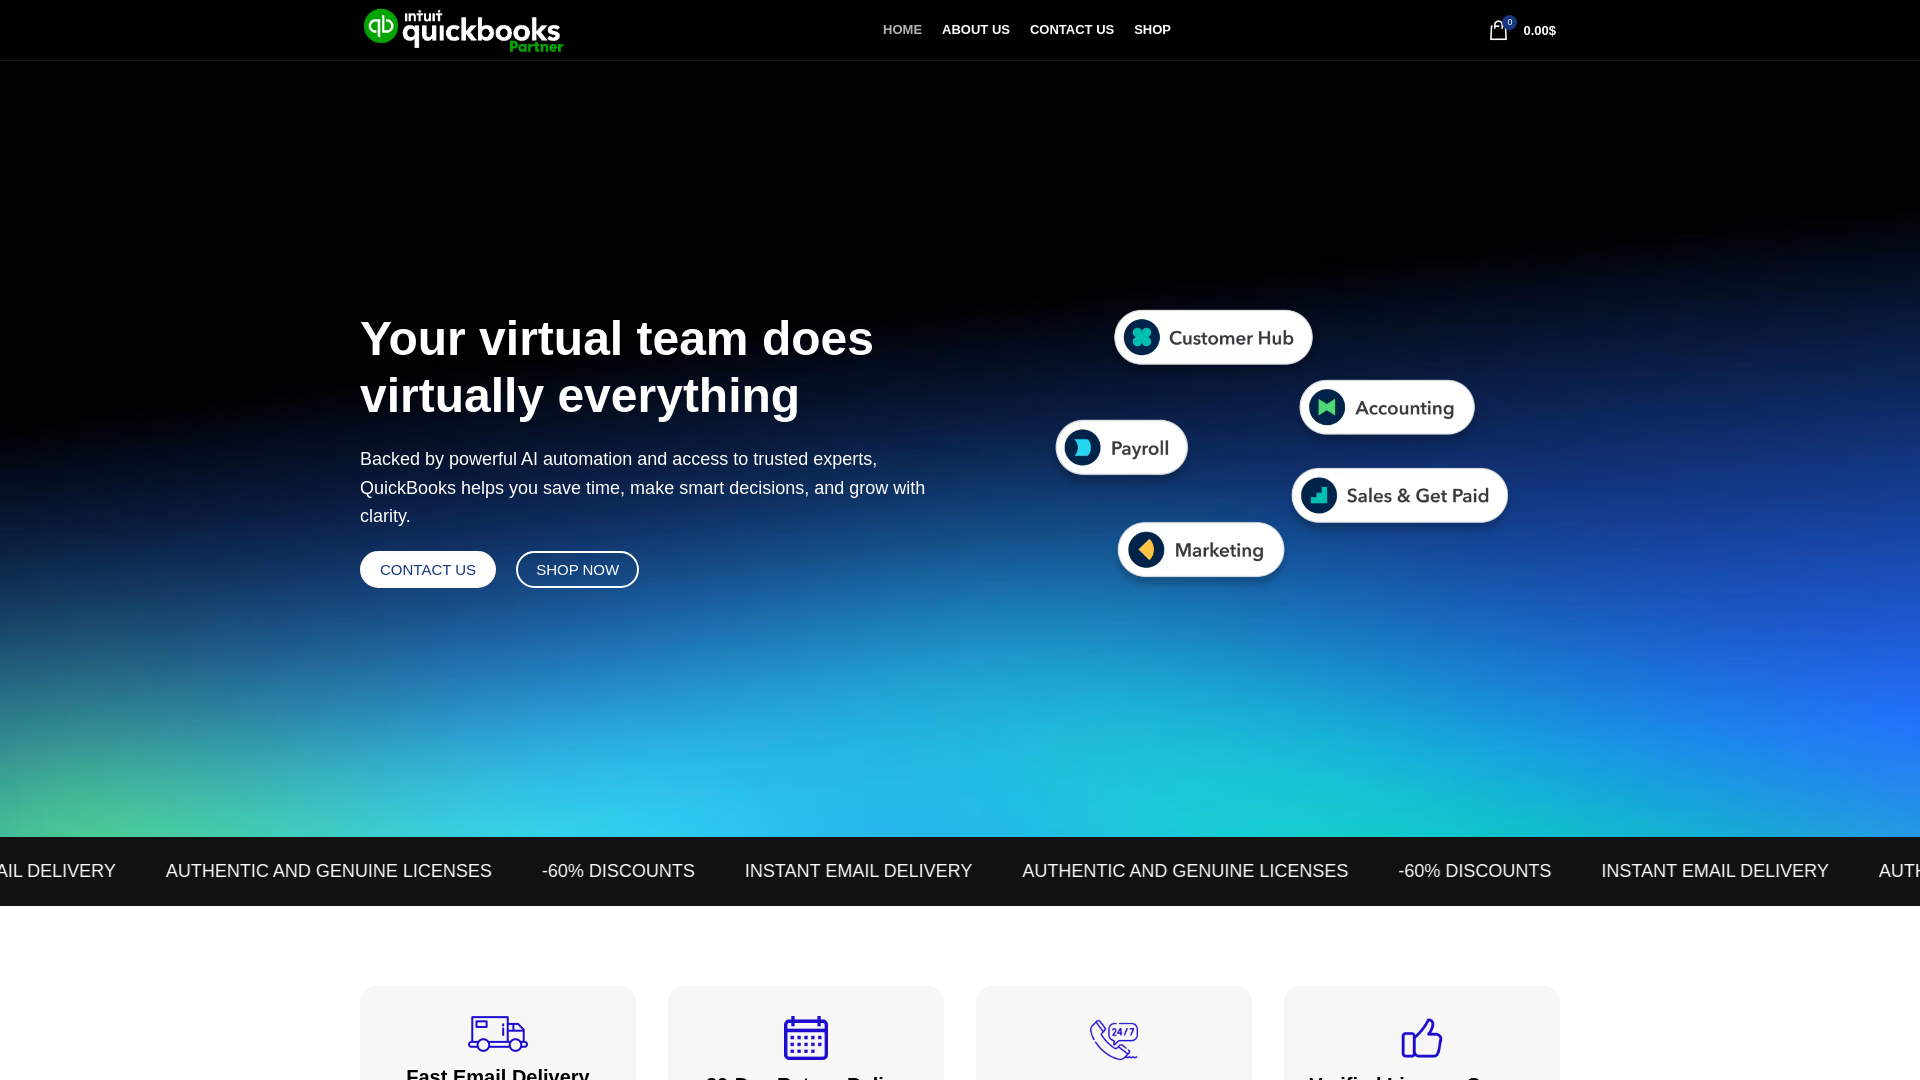Click the Accounting label

1404,408
